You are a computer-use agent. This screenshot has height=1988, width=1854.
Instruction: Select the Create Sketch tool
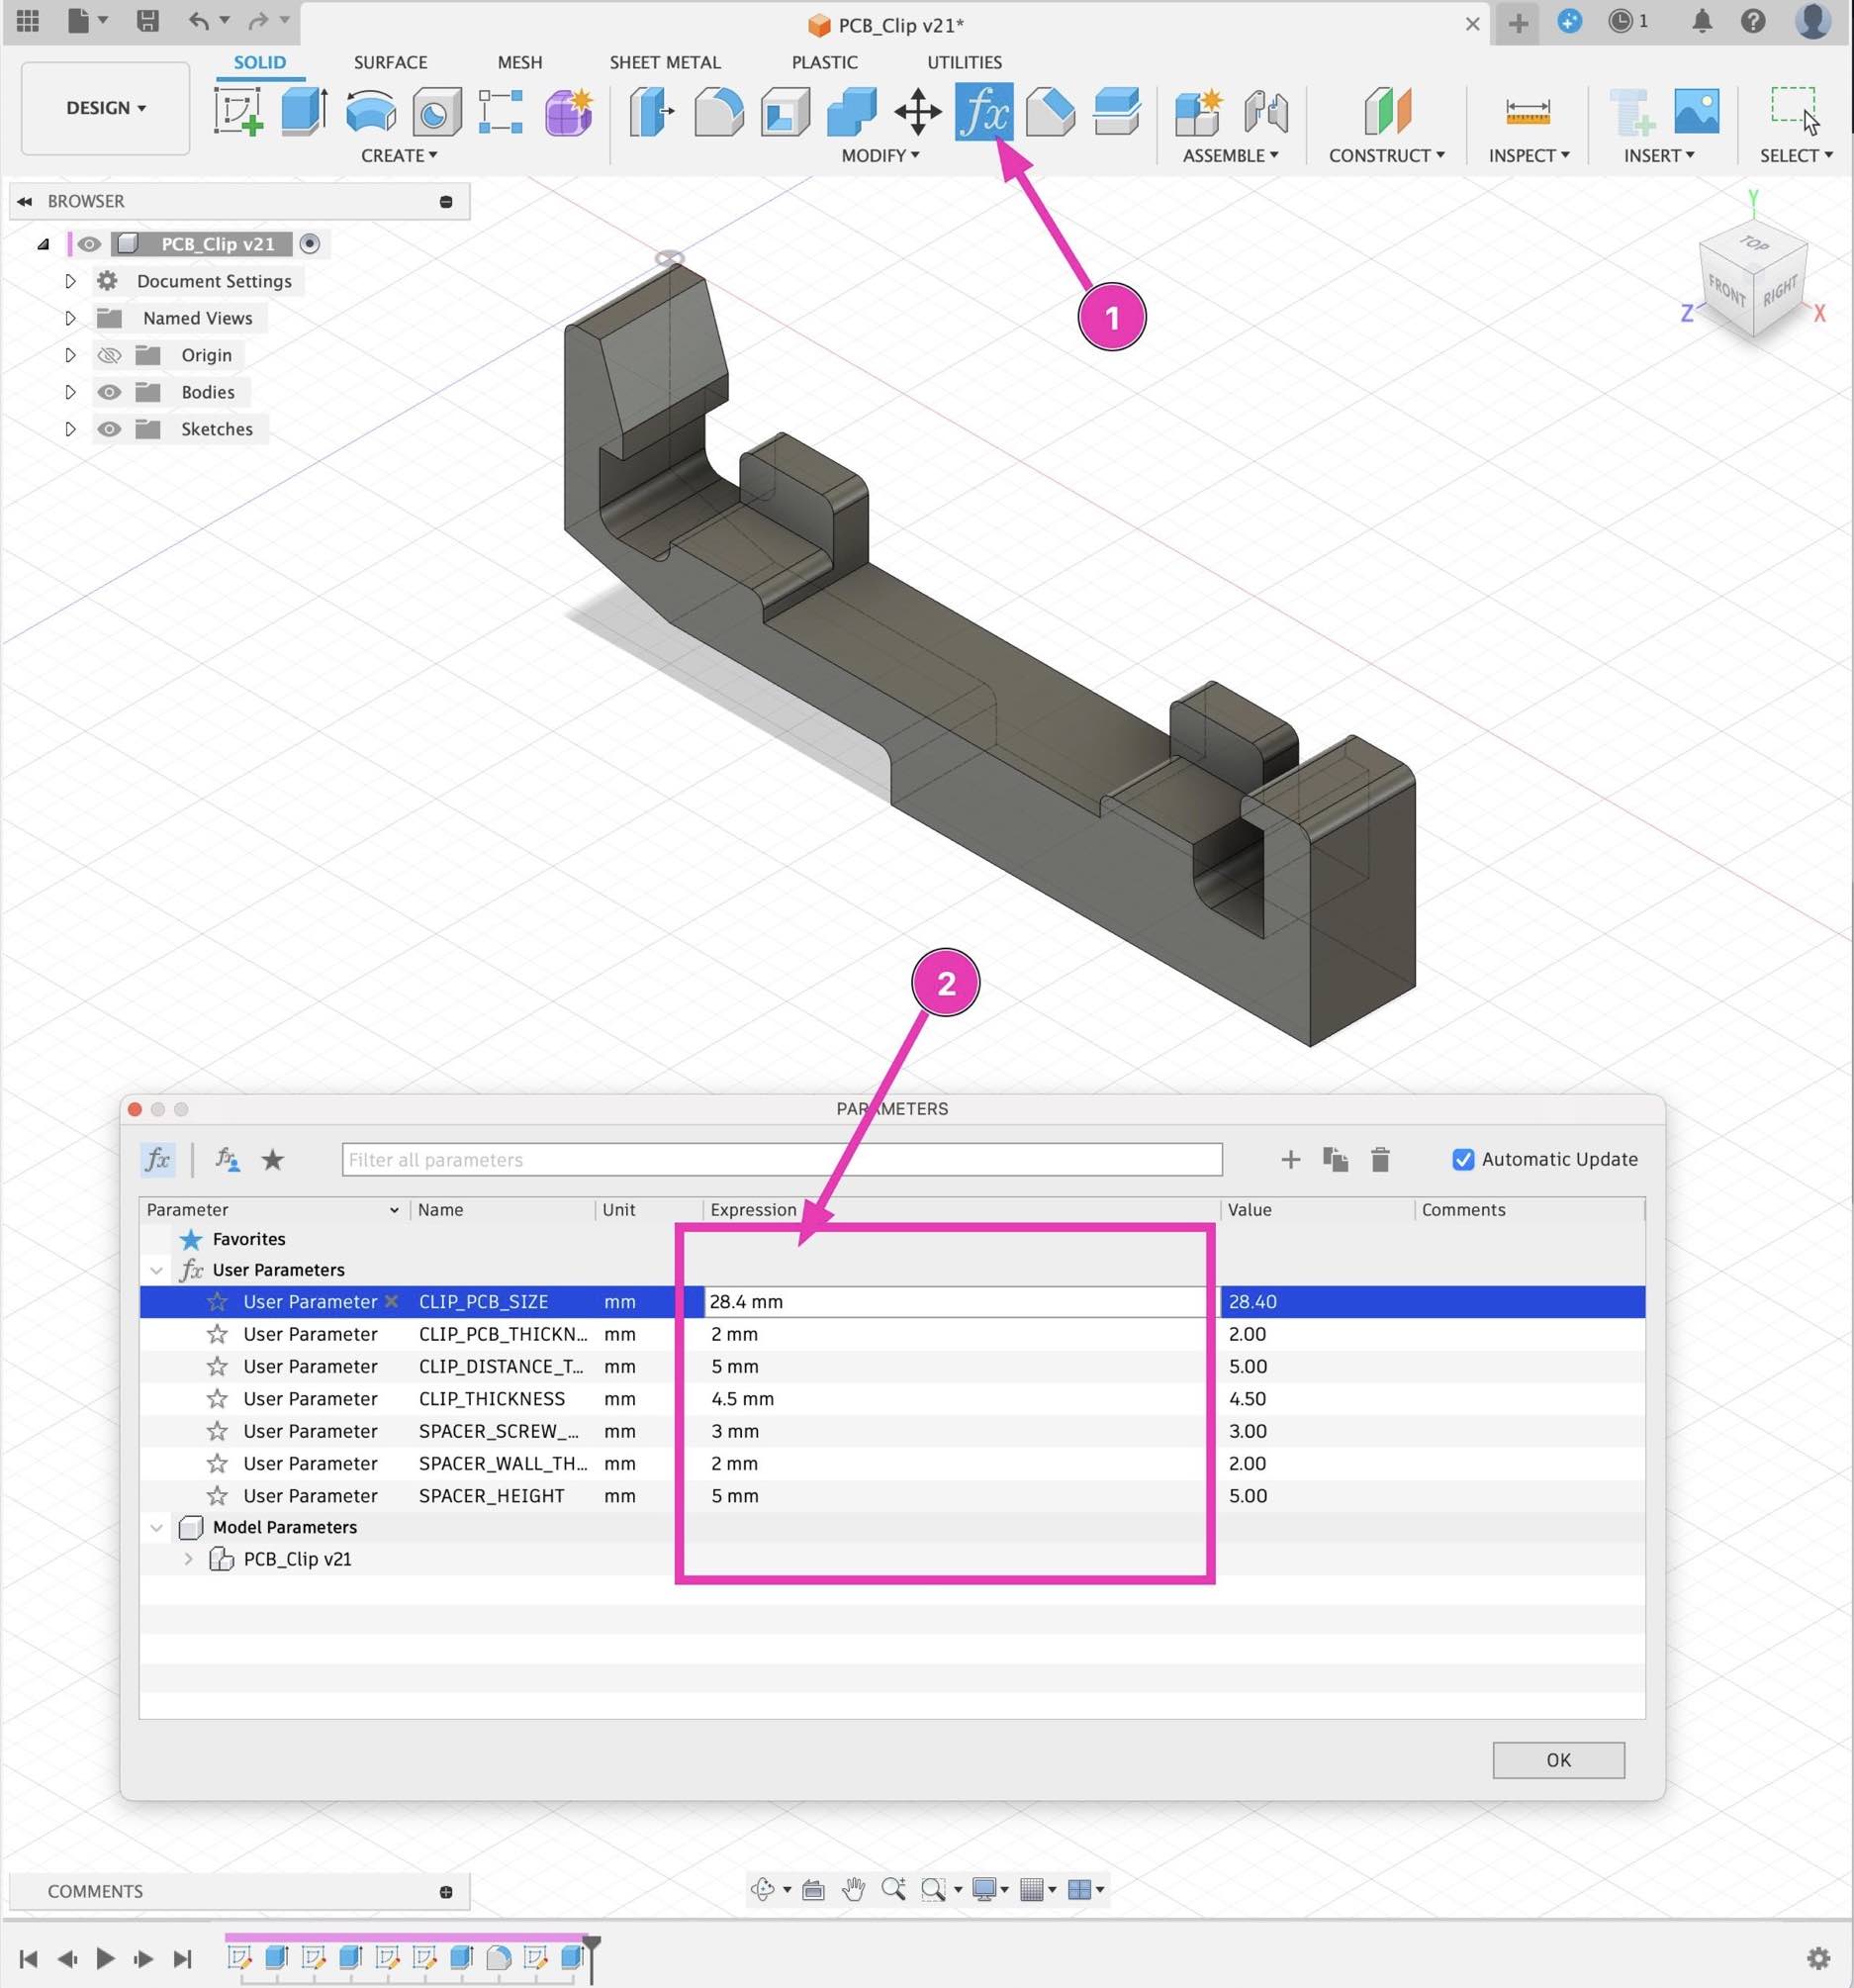(238, 111)
